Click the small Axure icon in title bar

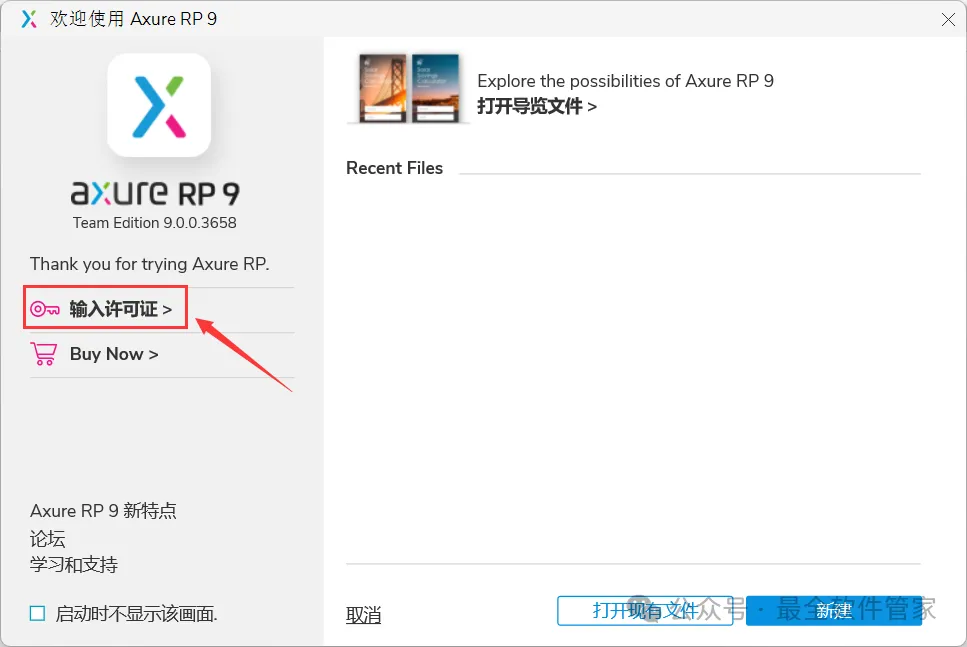[x=29, y=19]
